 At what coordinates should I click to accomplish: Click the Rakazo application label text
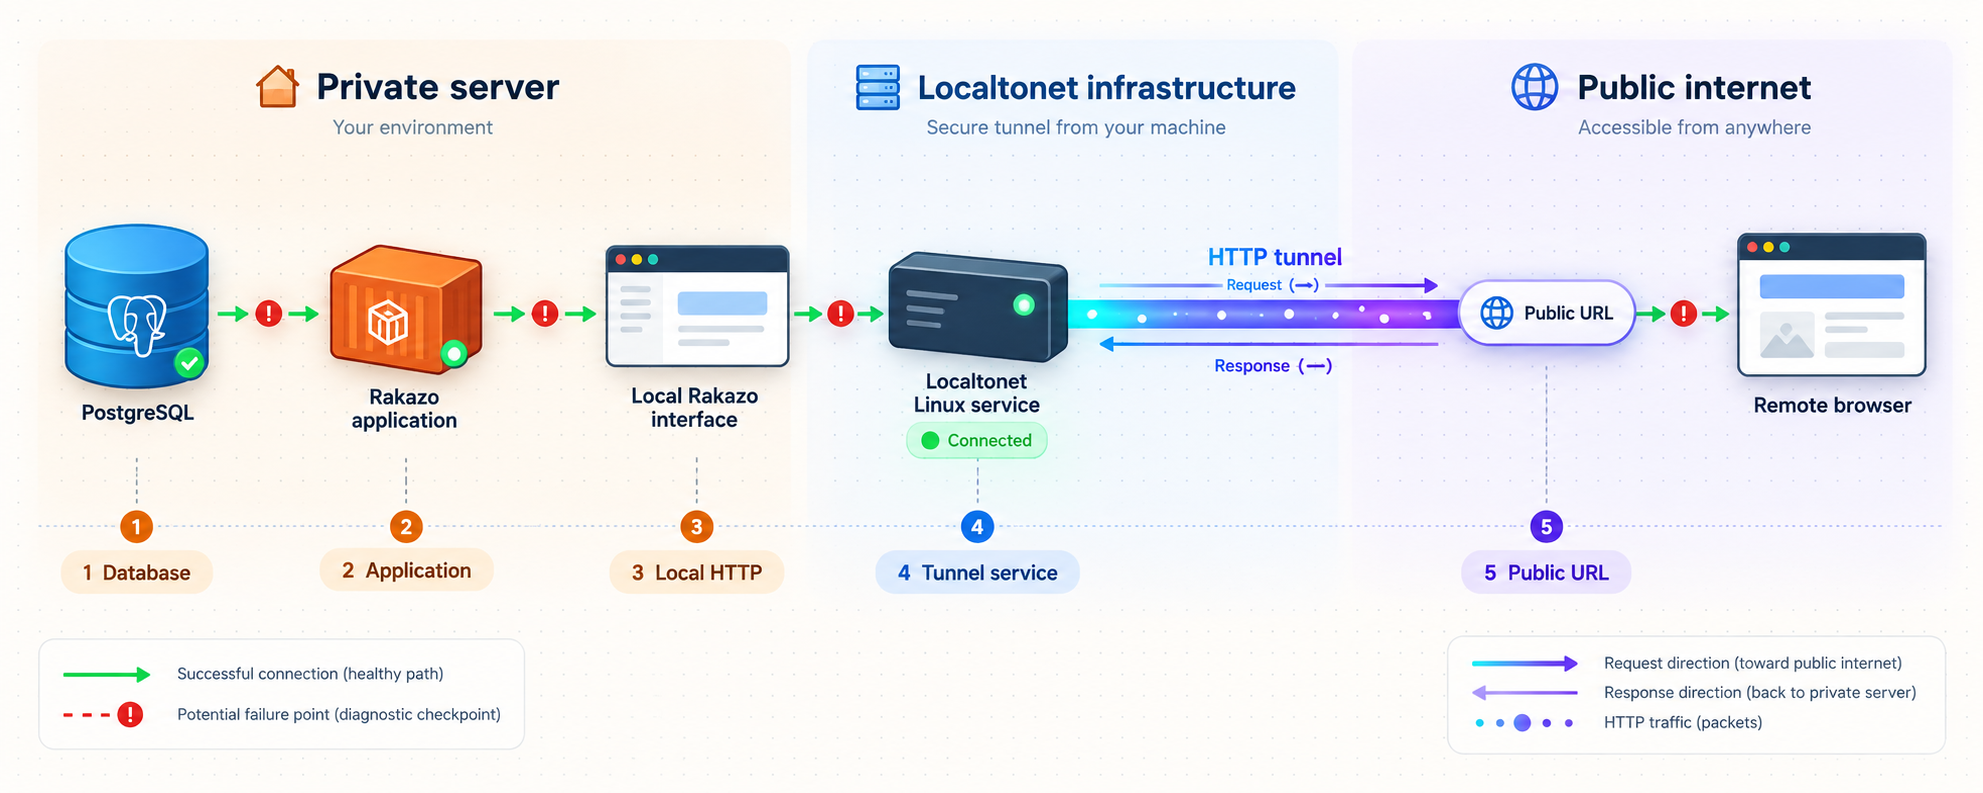click(404, 408)
